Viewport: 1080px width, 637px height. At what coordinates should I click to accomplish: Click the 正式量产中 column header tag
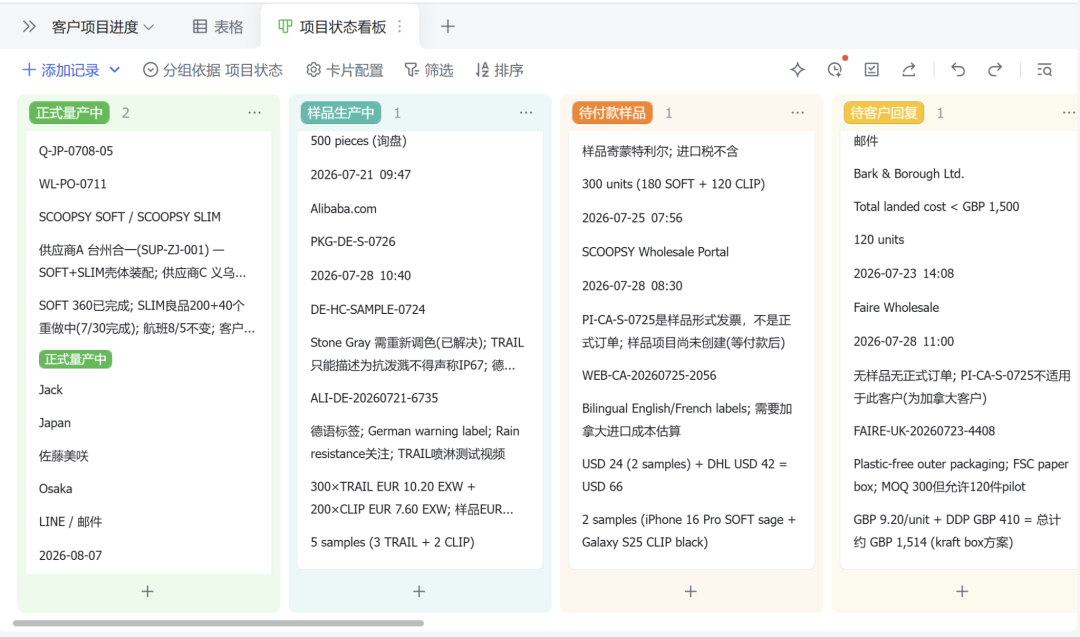pos(69,113)
